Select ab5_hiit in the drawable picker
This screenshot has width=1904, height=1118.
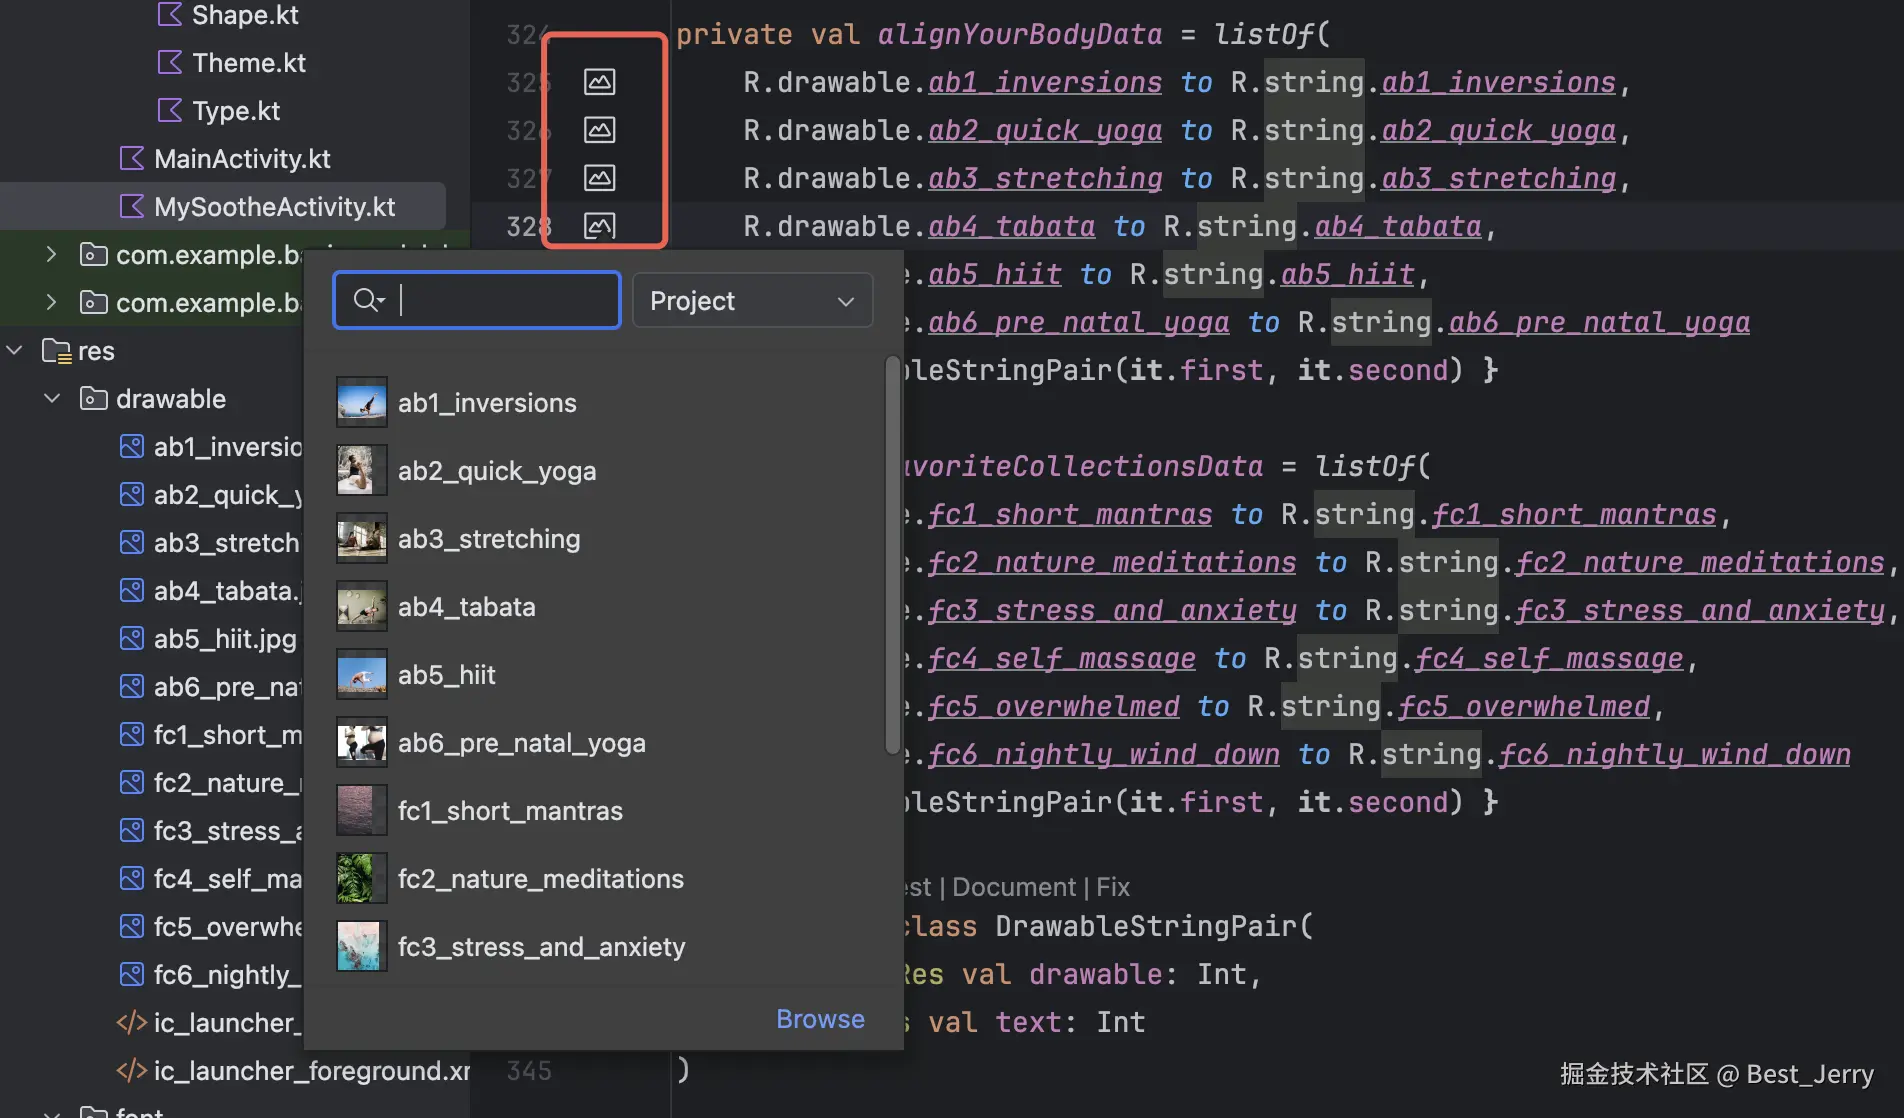[603, 674]
